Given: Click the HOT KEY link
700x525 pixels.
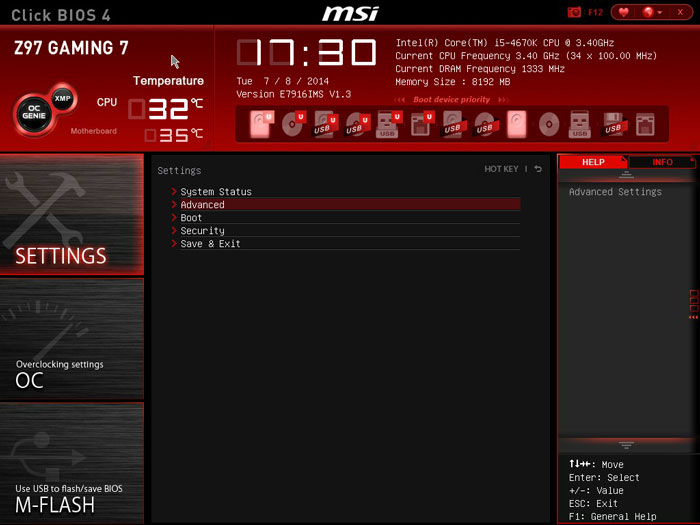Looking at the screenshot, I should pyautogui.click(x=501, y=169).
